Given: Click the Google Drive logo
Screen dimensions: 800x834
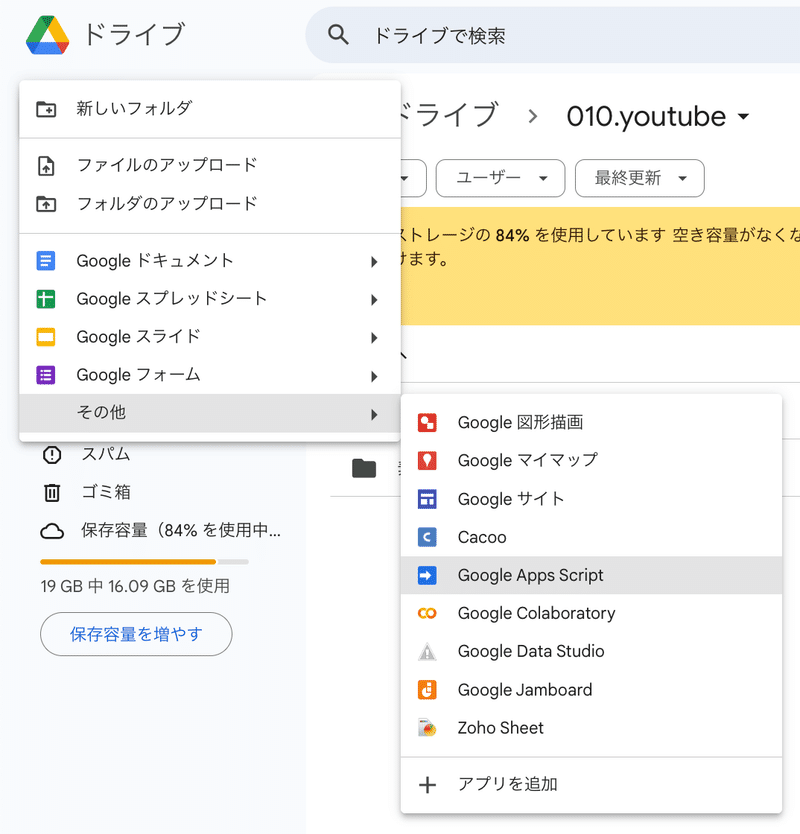Looking at the screenshot, I should (x=47, y=35).
